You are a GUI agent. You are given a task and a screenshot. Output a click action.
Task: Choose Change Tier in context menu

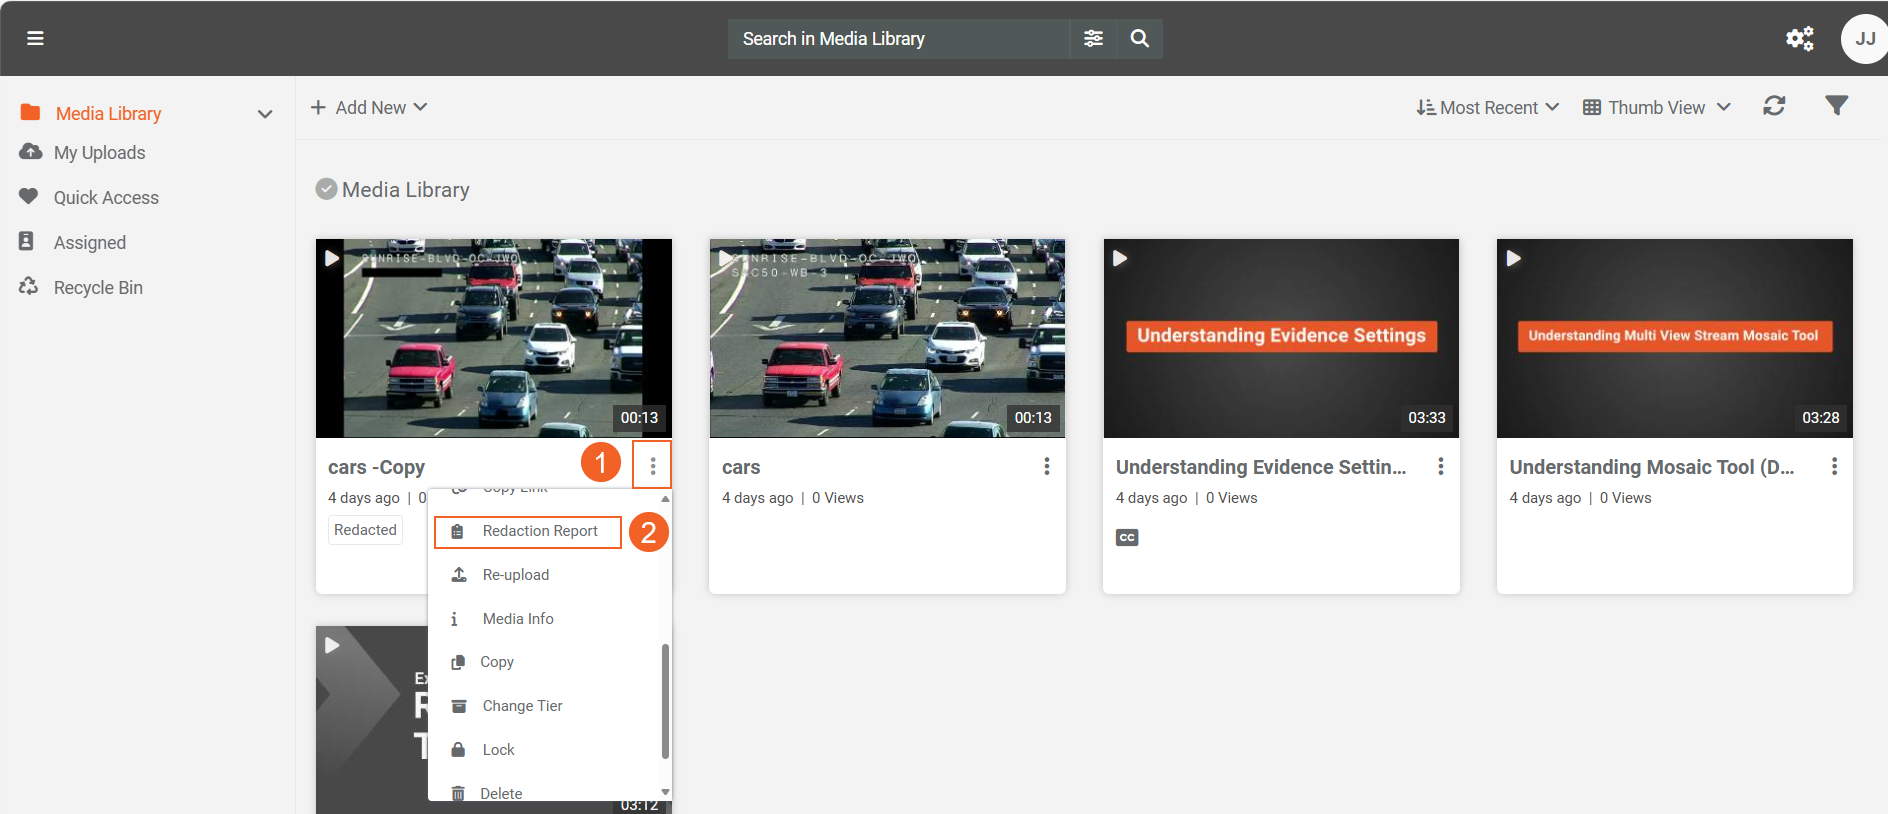[x=522, y=706]
